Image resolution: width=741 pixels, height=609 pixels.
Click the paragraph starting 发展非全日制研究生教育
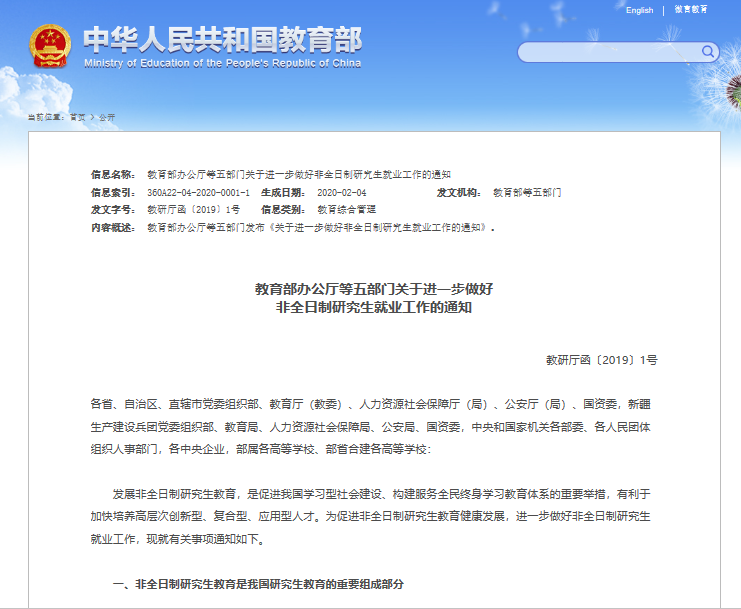(370, 516)
